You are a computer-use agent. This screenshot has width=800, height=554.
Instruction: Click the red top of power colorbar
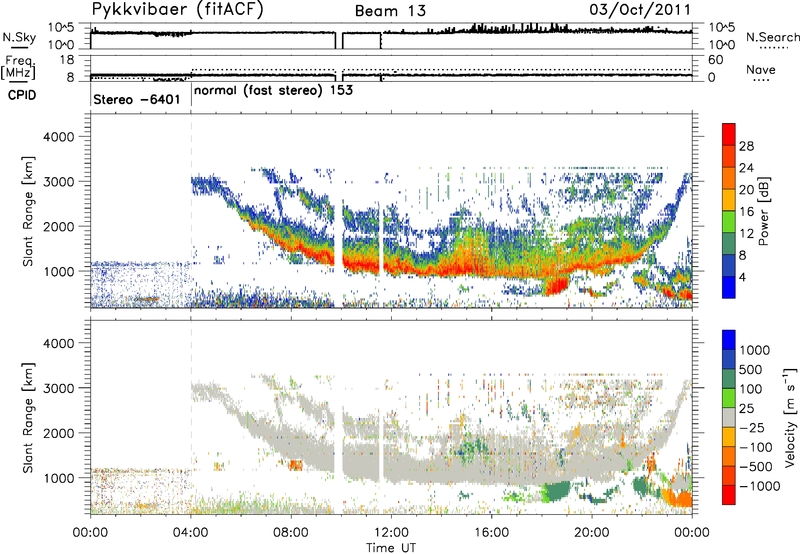coord(729,135)
